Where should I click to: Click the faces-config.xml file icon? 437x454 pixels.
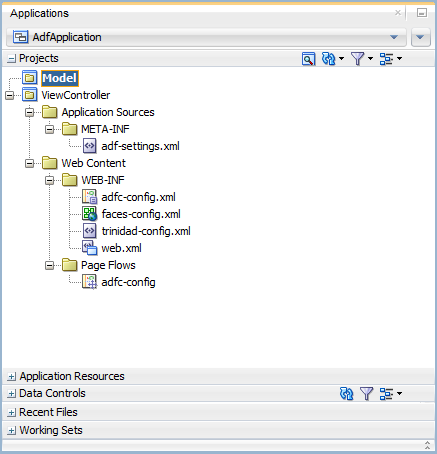pyautogui.click(x=90, y=214)
